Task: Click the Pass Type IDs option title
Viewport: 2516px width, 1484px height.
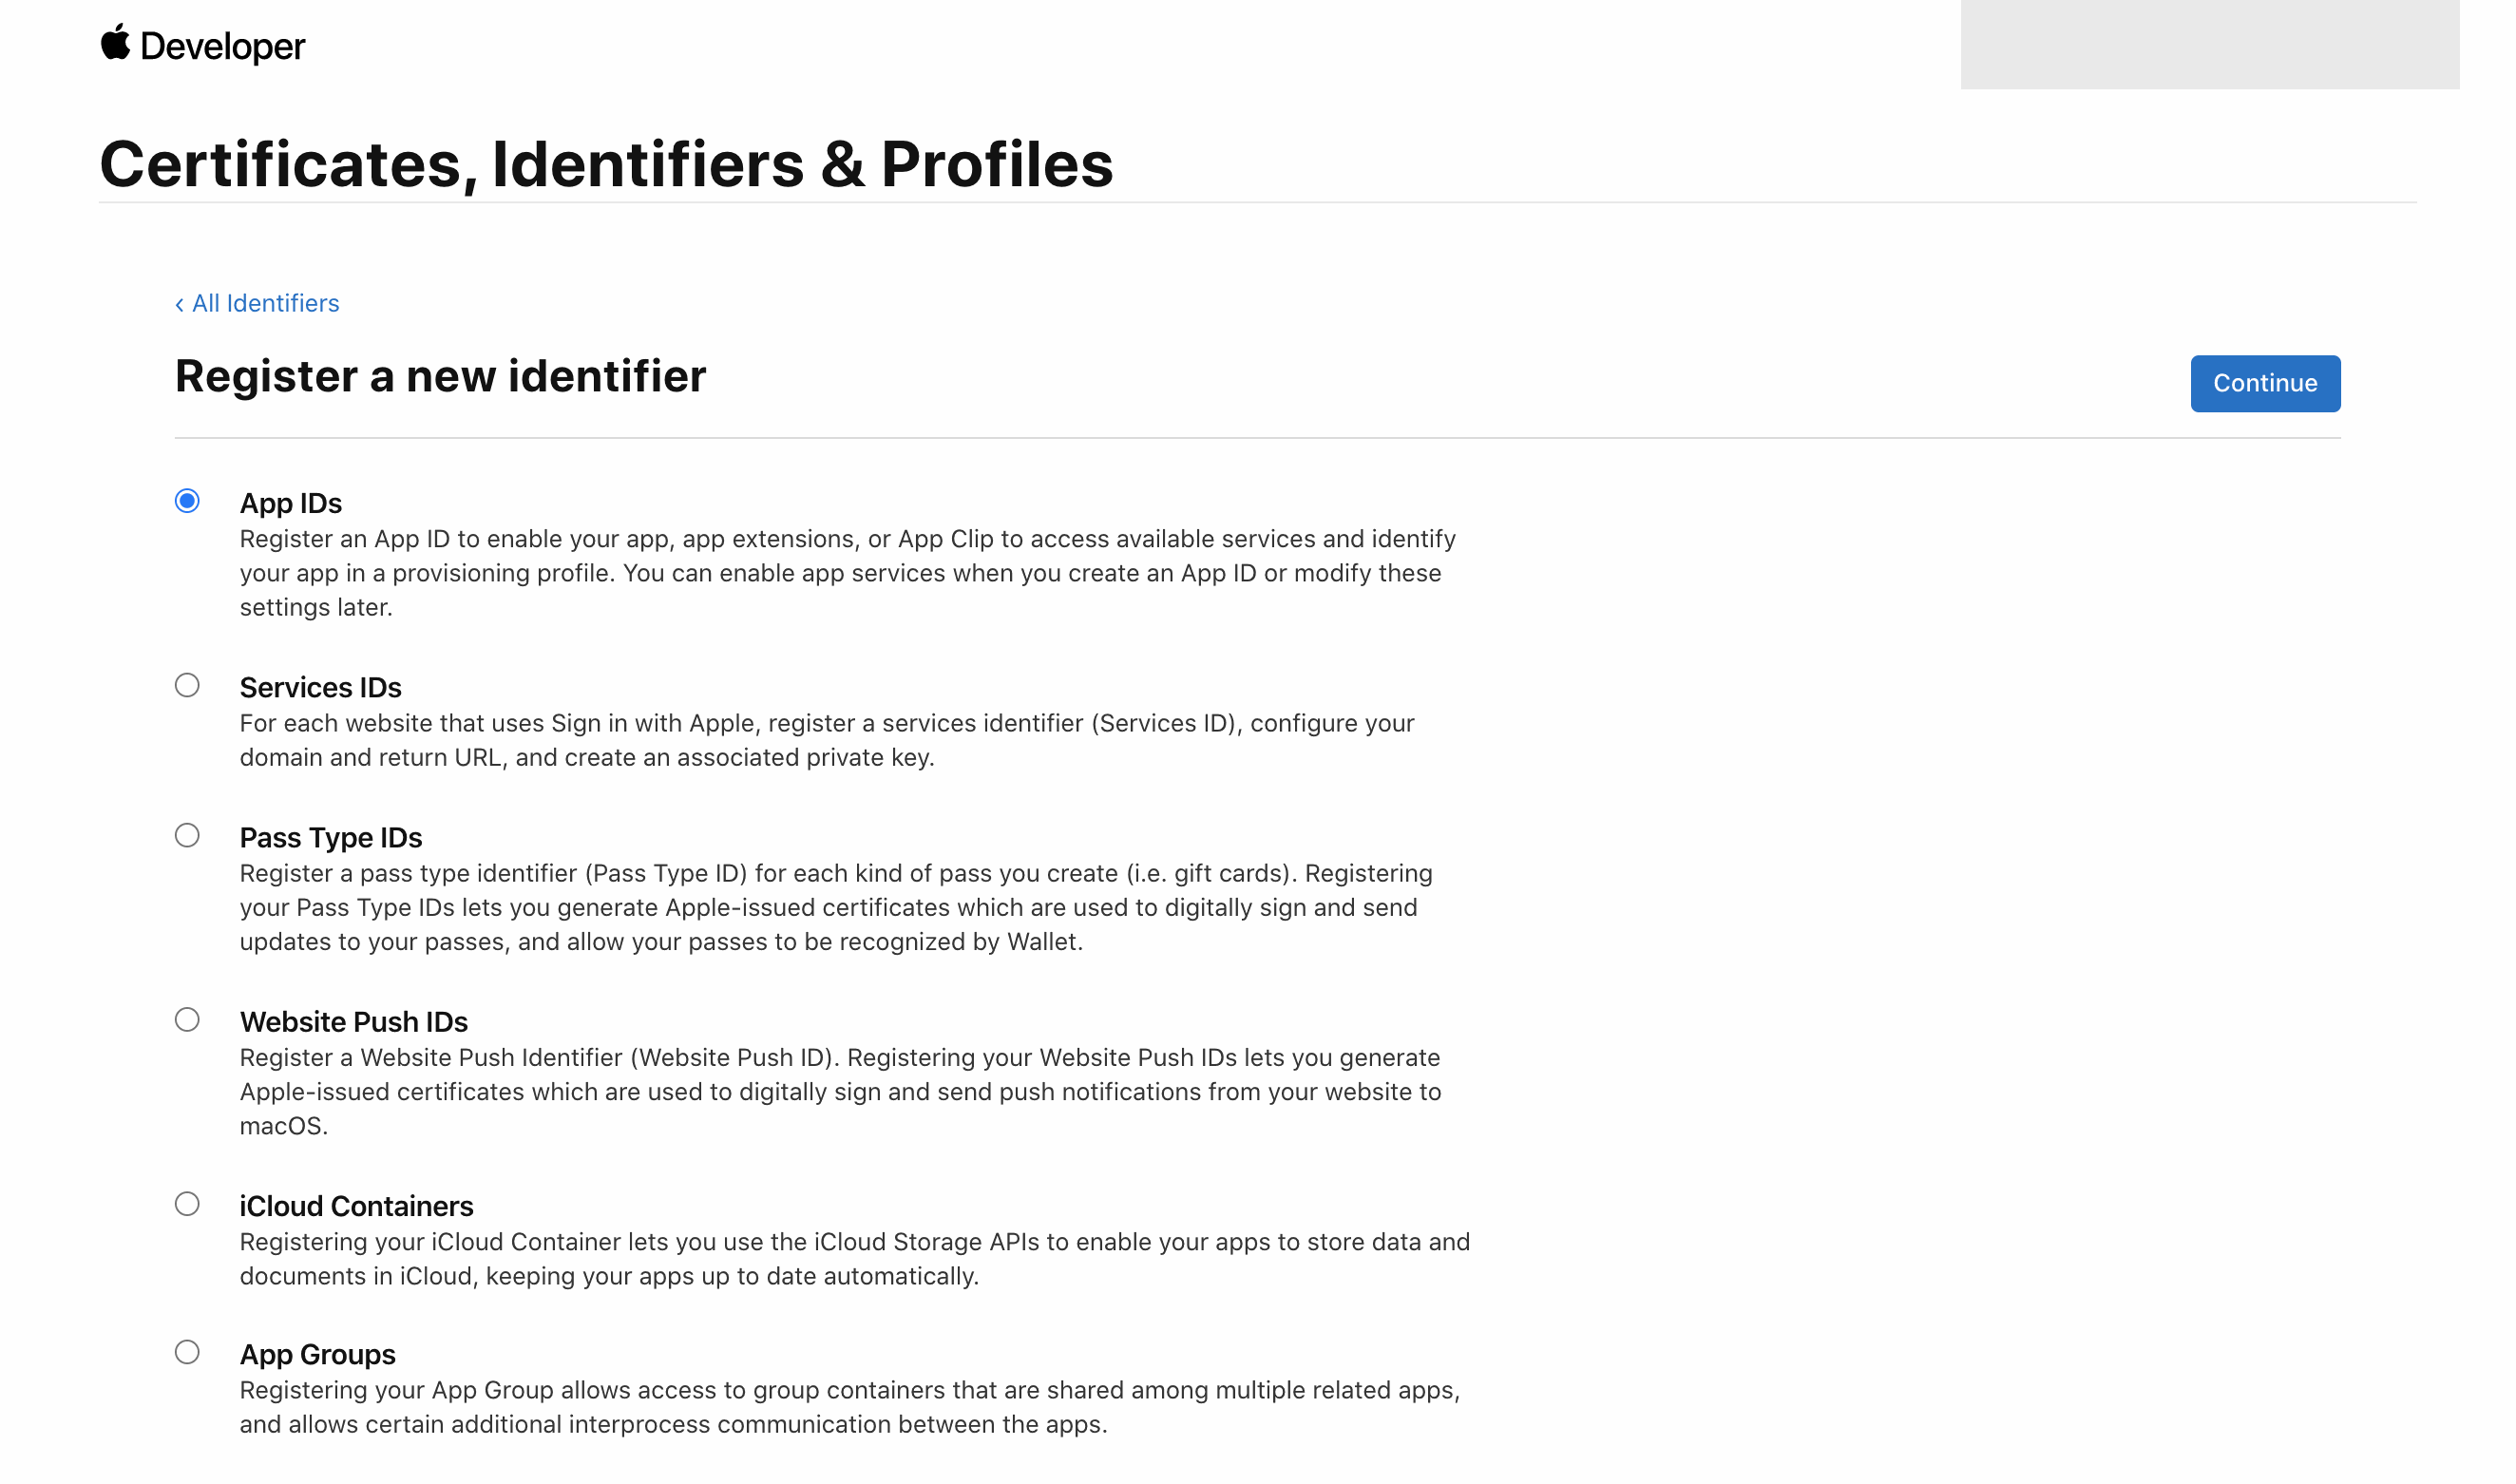Action: pyautogui.click(x=330, y=837)
